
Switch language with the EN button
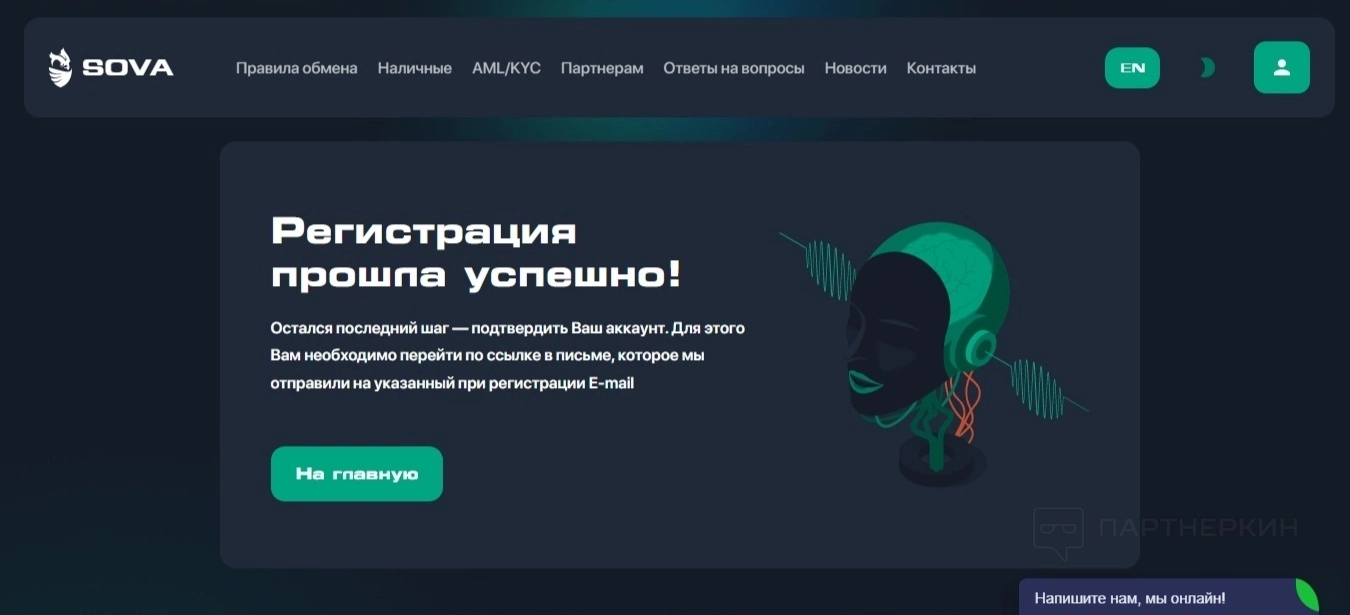[x=1132, y=68]
